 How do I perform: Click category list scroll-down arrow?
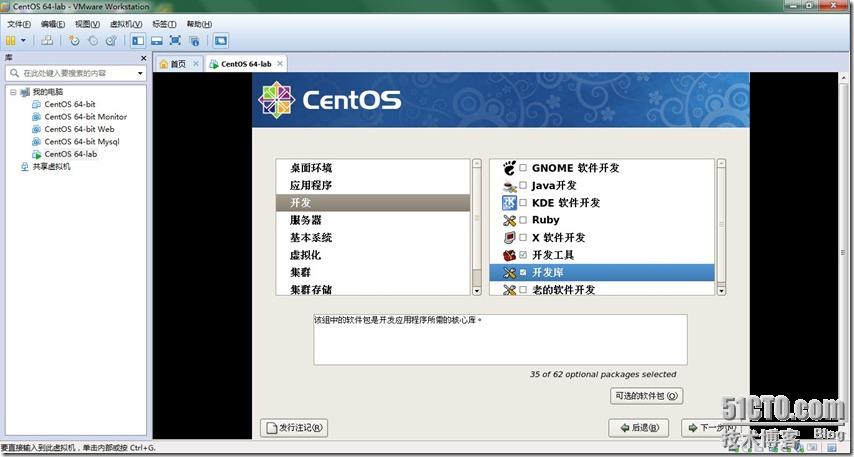coord(477,291)
